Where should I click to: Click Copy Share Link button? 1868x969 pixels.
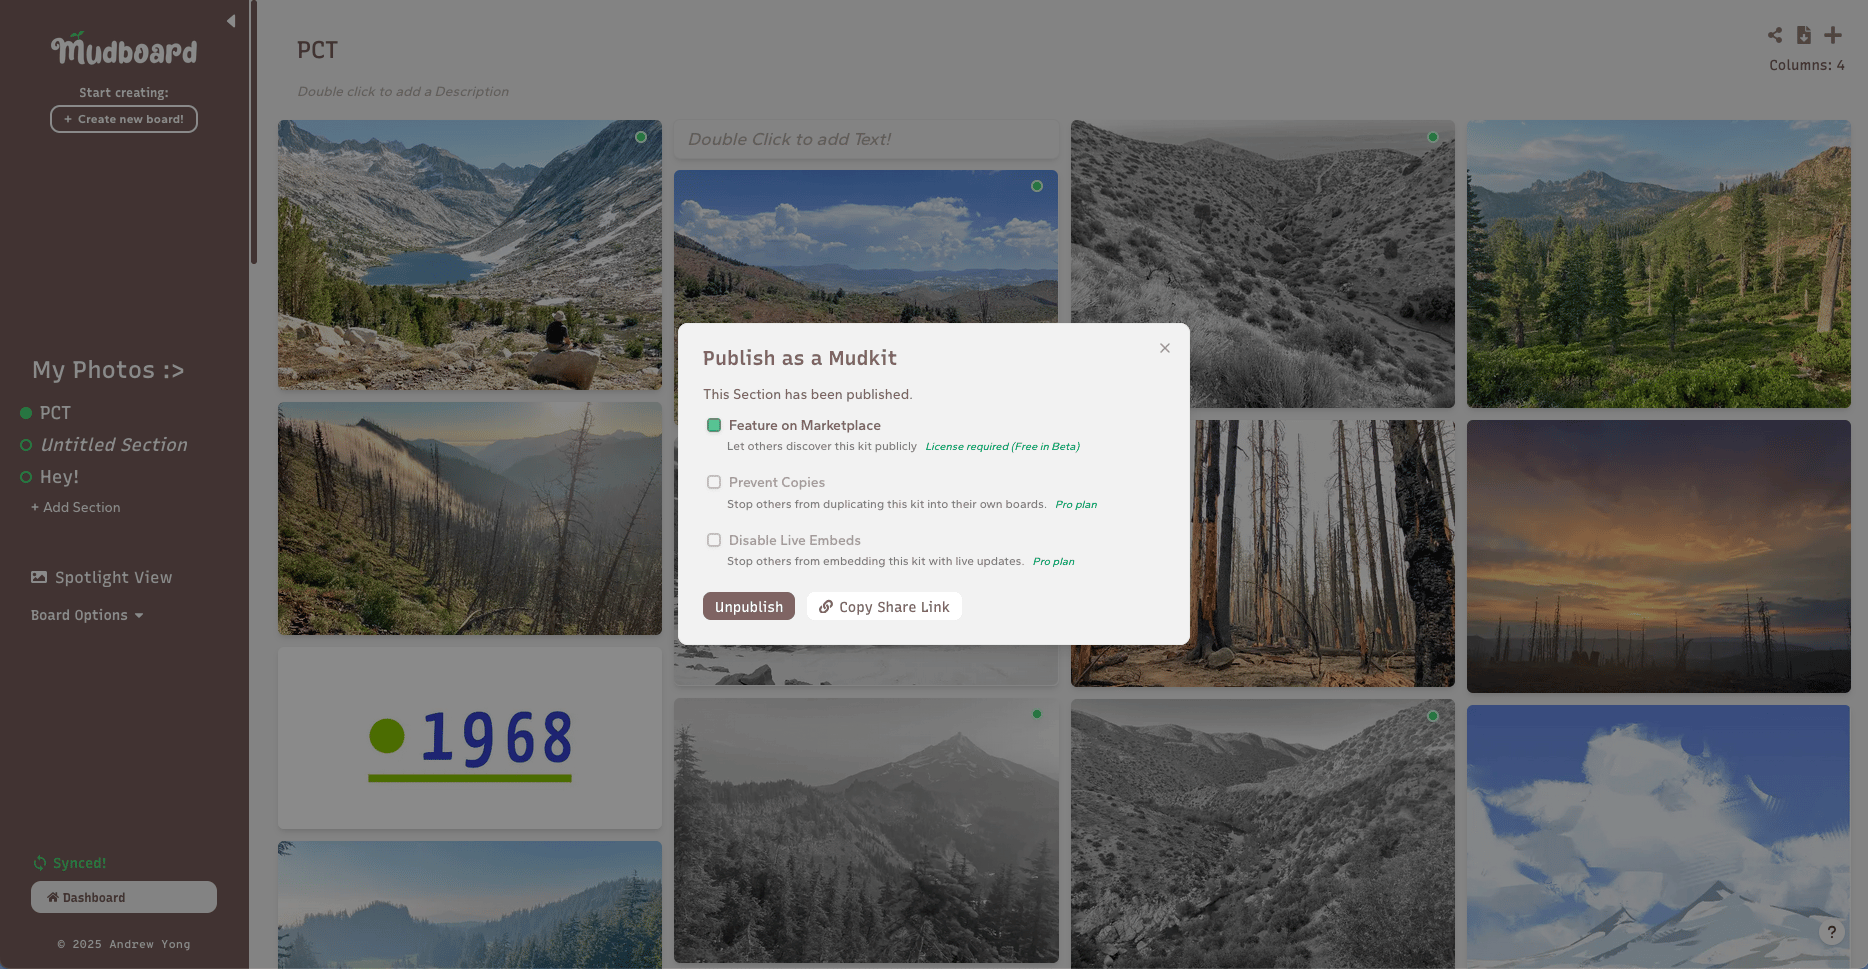point(884,607)
